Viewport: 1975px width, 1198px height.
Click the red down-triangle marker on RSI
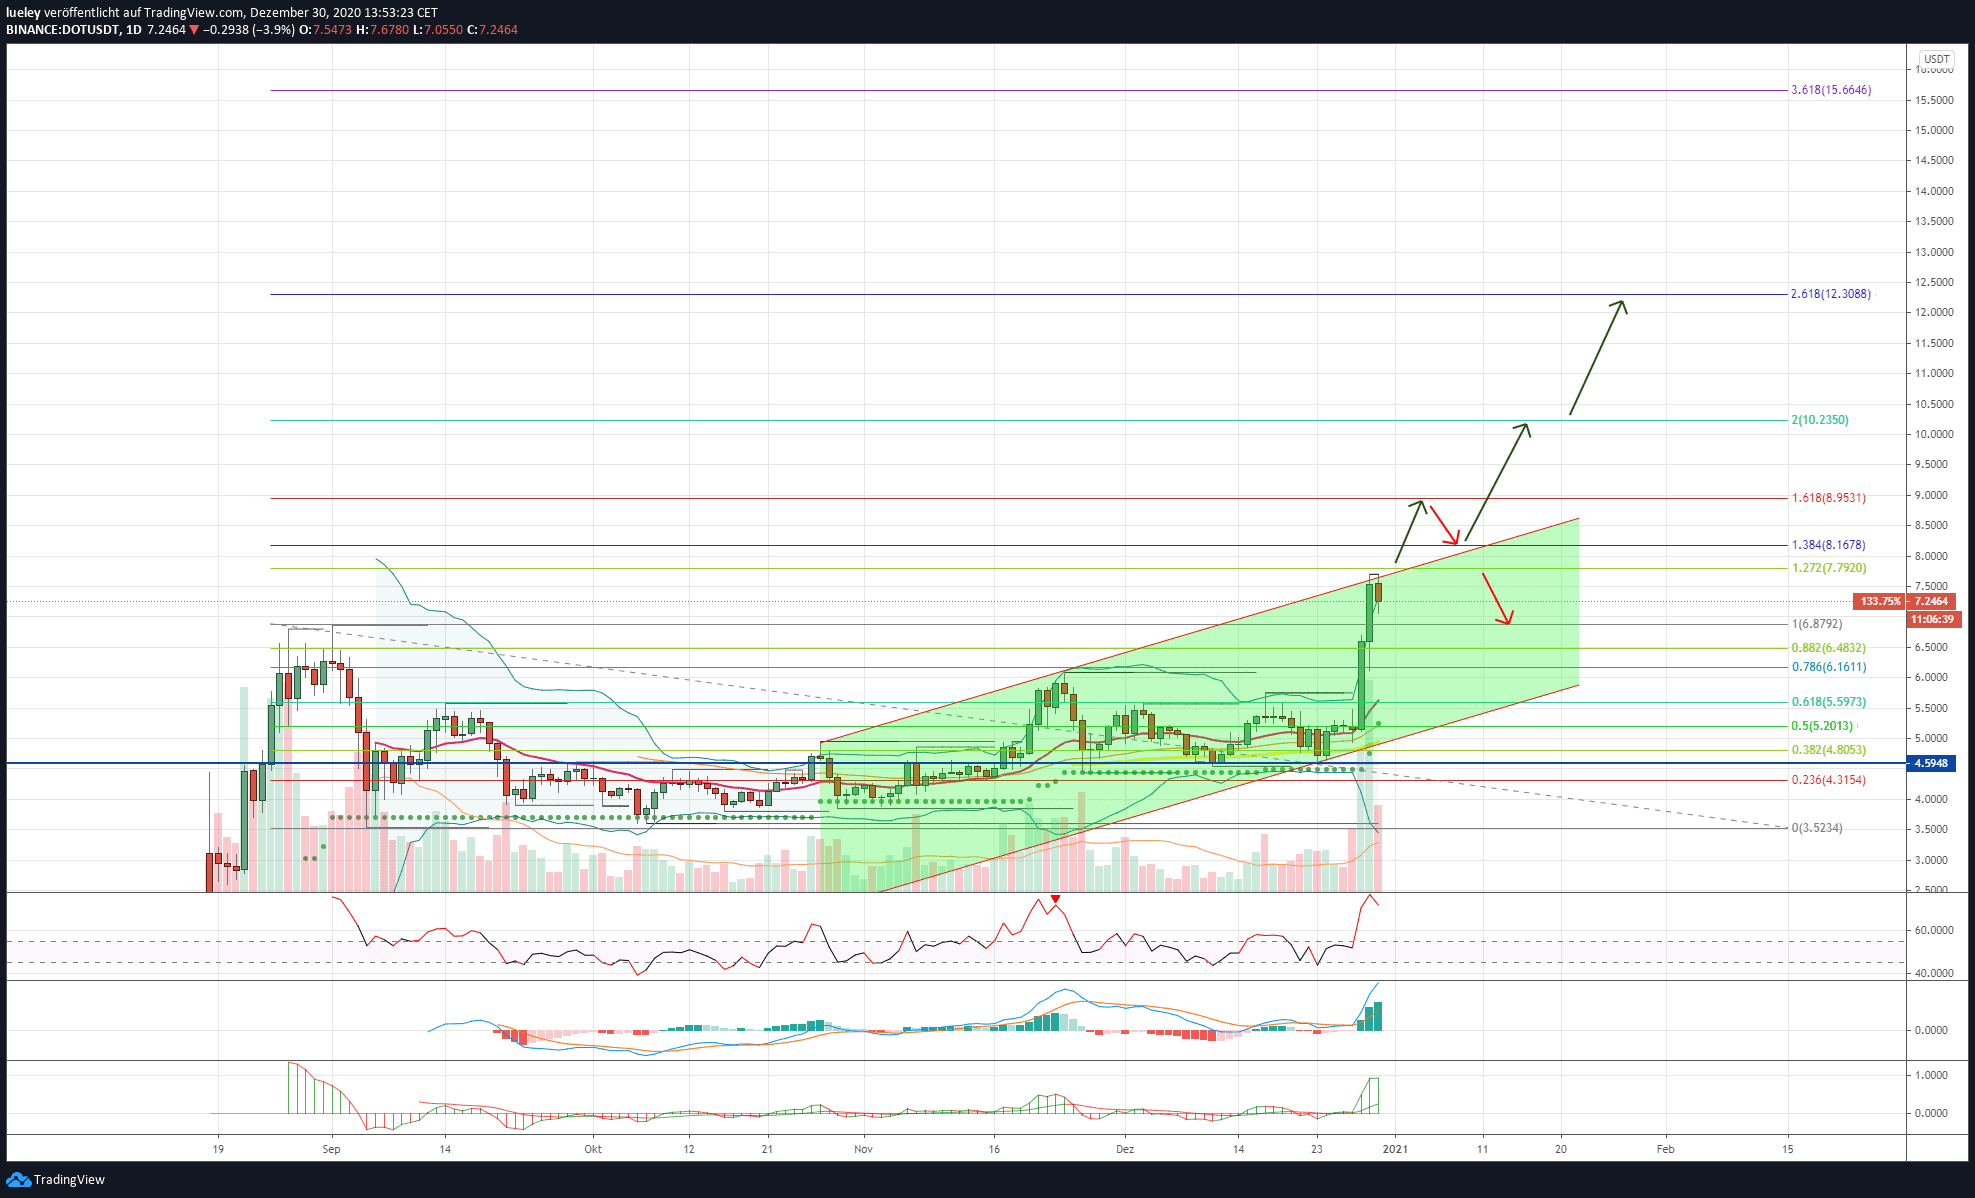point(1055,899)
